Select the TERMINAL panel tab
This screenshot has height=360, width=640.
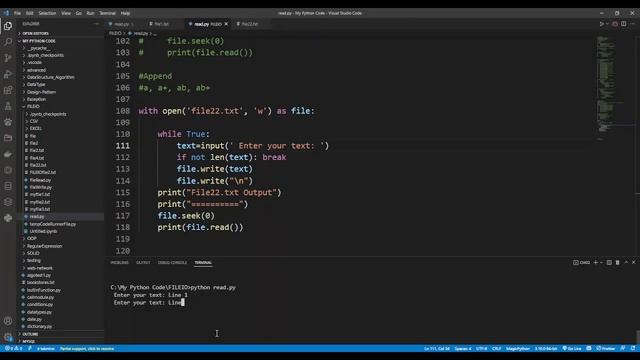tap(203, 262)
